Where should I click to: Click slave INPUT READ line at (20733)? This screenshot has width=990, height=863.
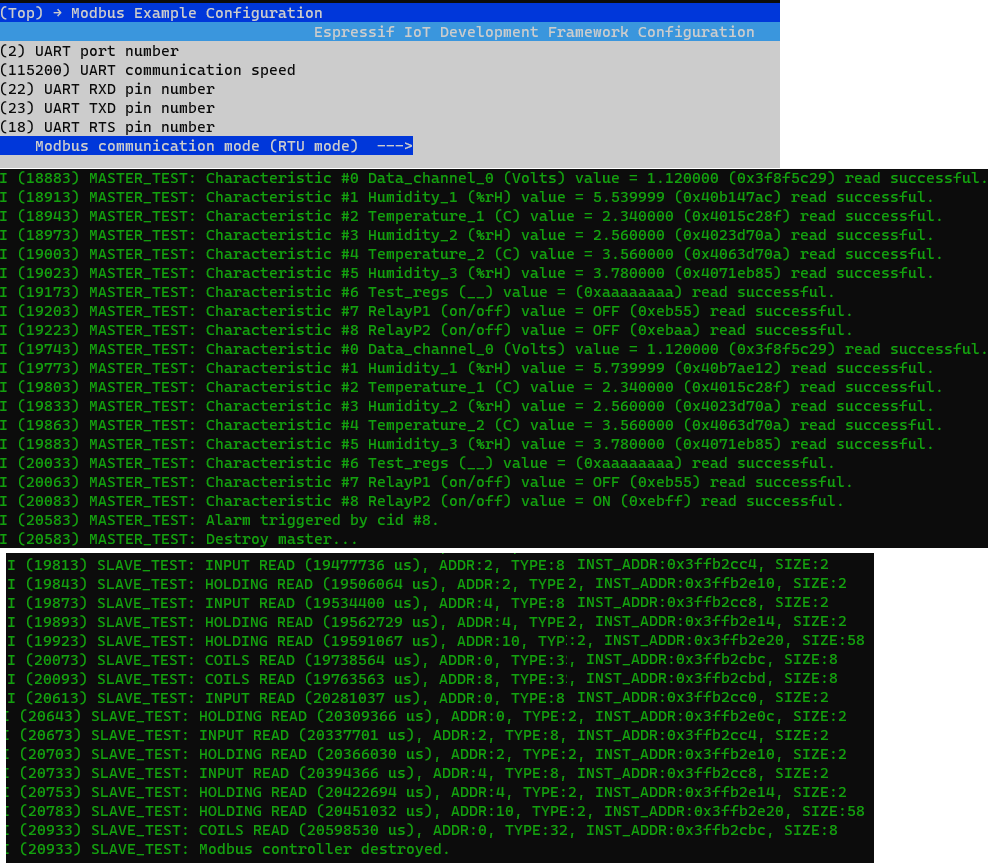pos(418,773)
